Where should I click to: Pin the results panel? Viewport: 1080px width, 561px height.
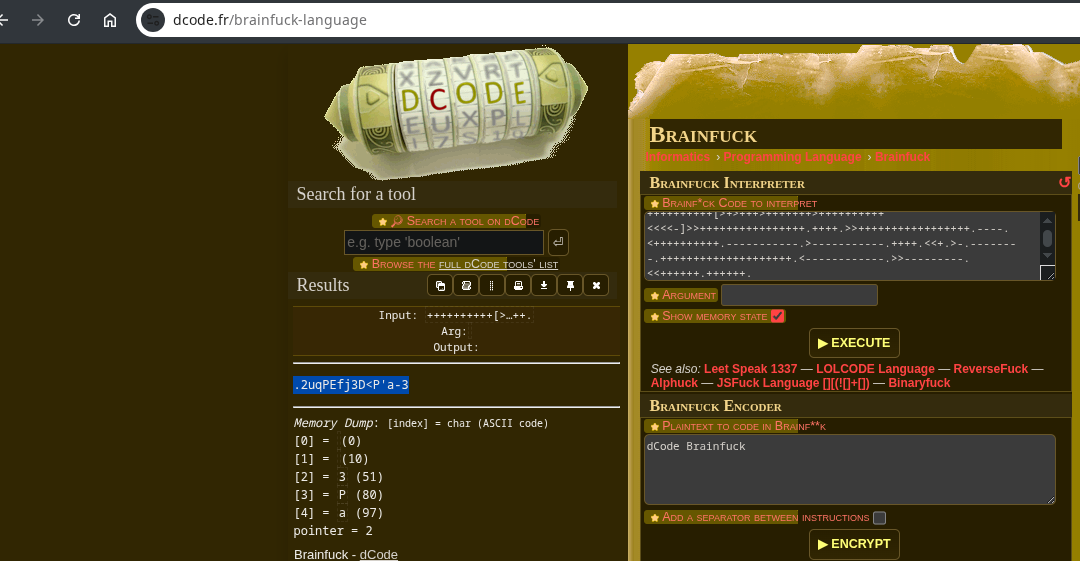pyautogui.click(x=569, y=286)
